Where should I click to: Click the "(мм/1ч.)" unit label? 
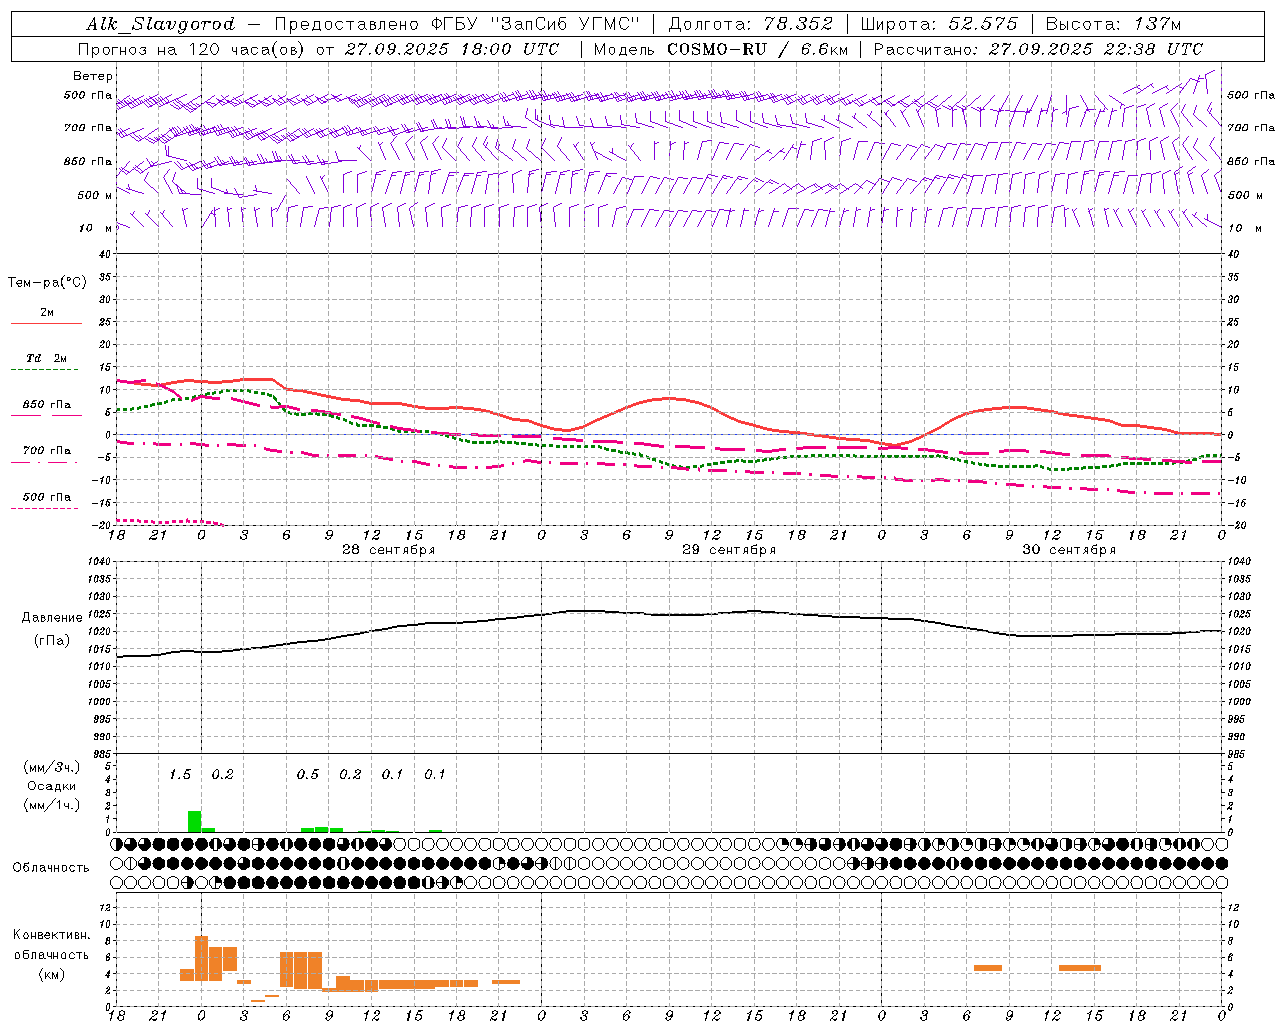click(51, 805)
